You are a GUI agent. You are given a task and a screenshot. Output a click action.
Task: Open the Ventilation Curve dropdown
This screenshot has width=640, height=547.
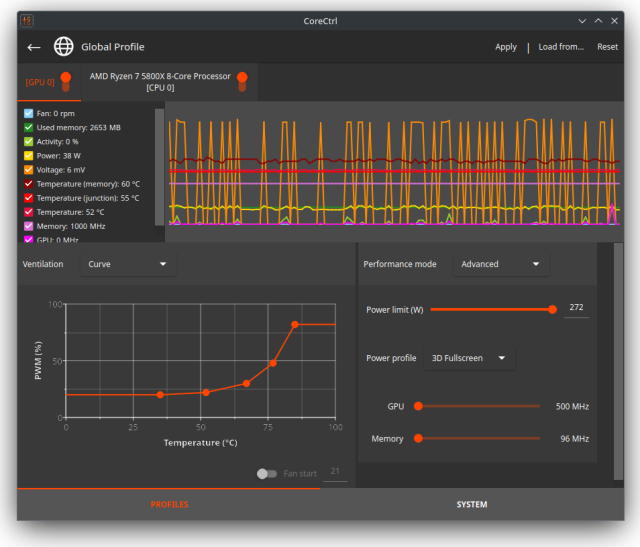[x=127, y=264]
